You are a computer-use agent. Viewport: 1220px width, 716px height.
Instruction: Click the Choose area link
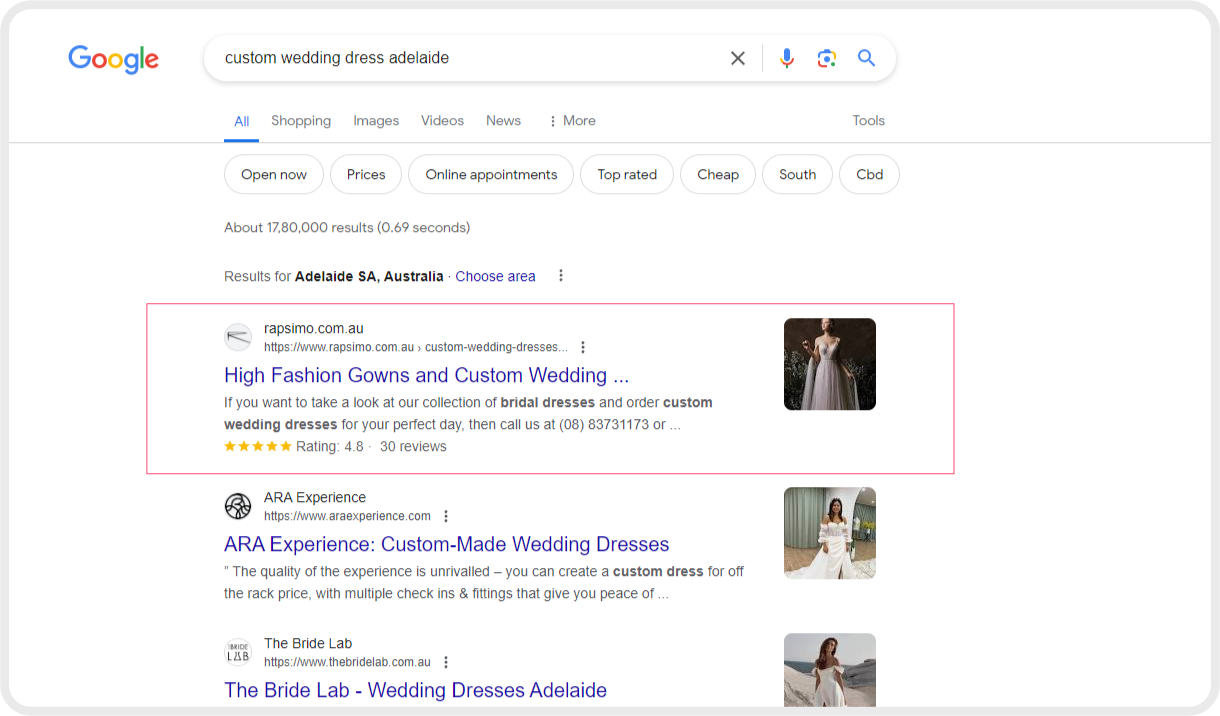pos(495,276)
